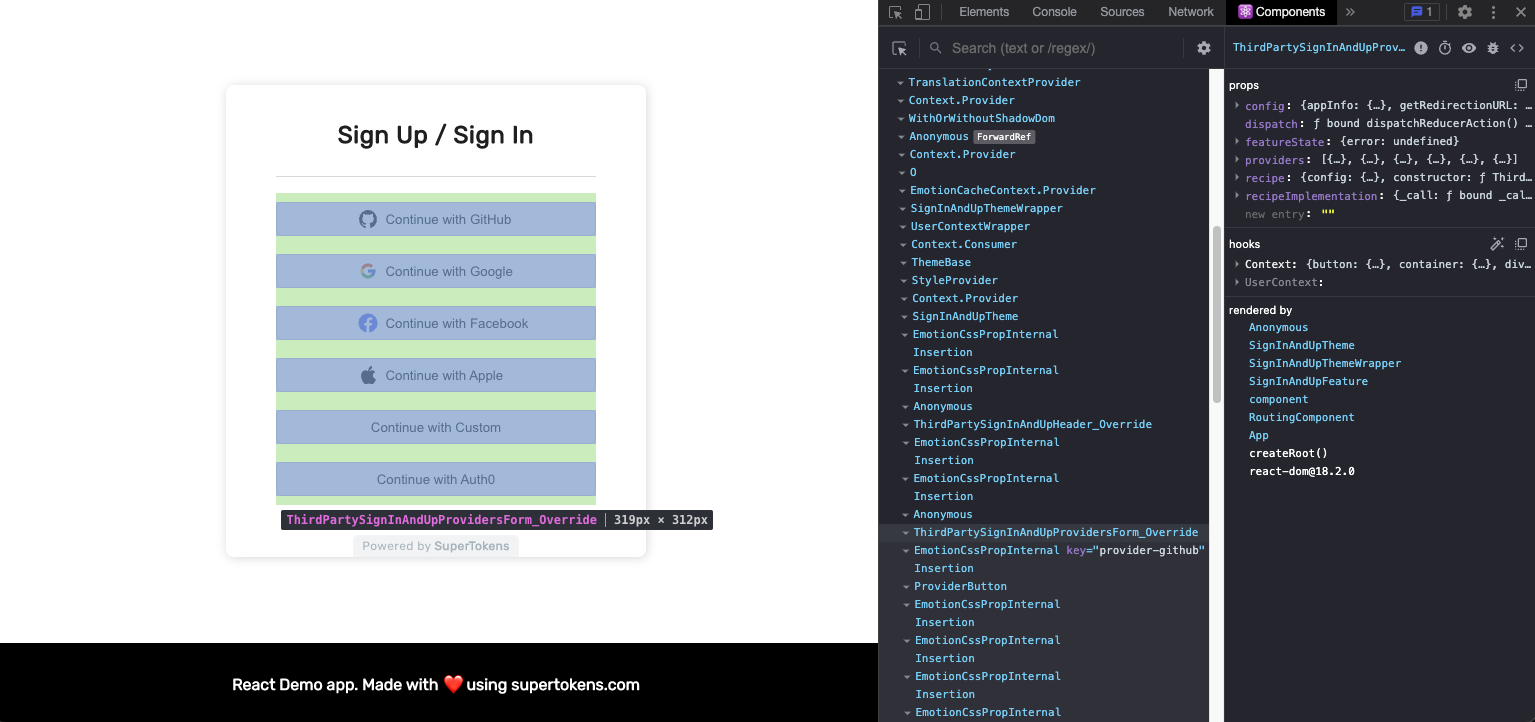Click the inspect element picker icon
This screenshot has height=722, width=1535.
tap(893, 12)
